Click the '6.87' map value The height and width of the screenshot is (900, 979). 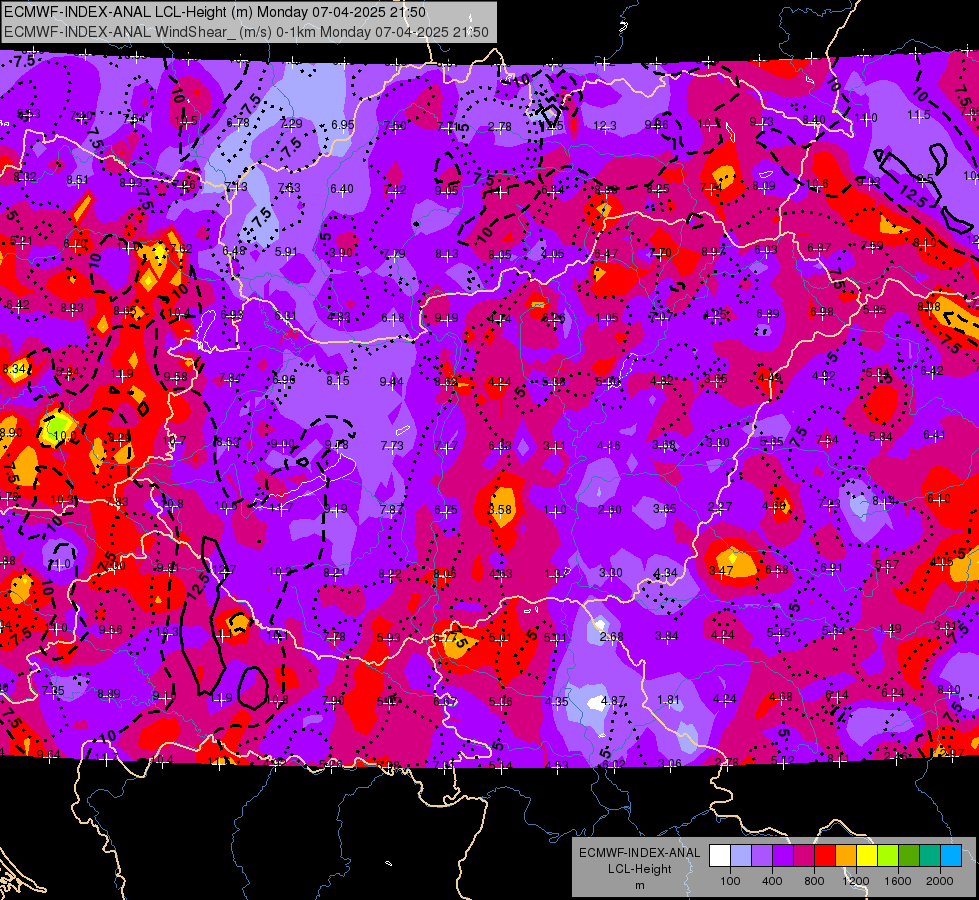point(819,248)
